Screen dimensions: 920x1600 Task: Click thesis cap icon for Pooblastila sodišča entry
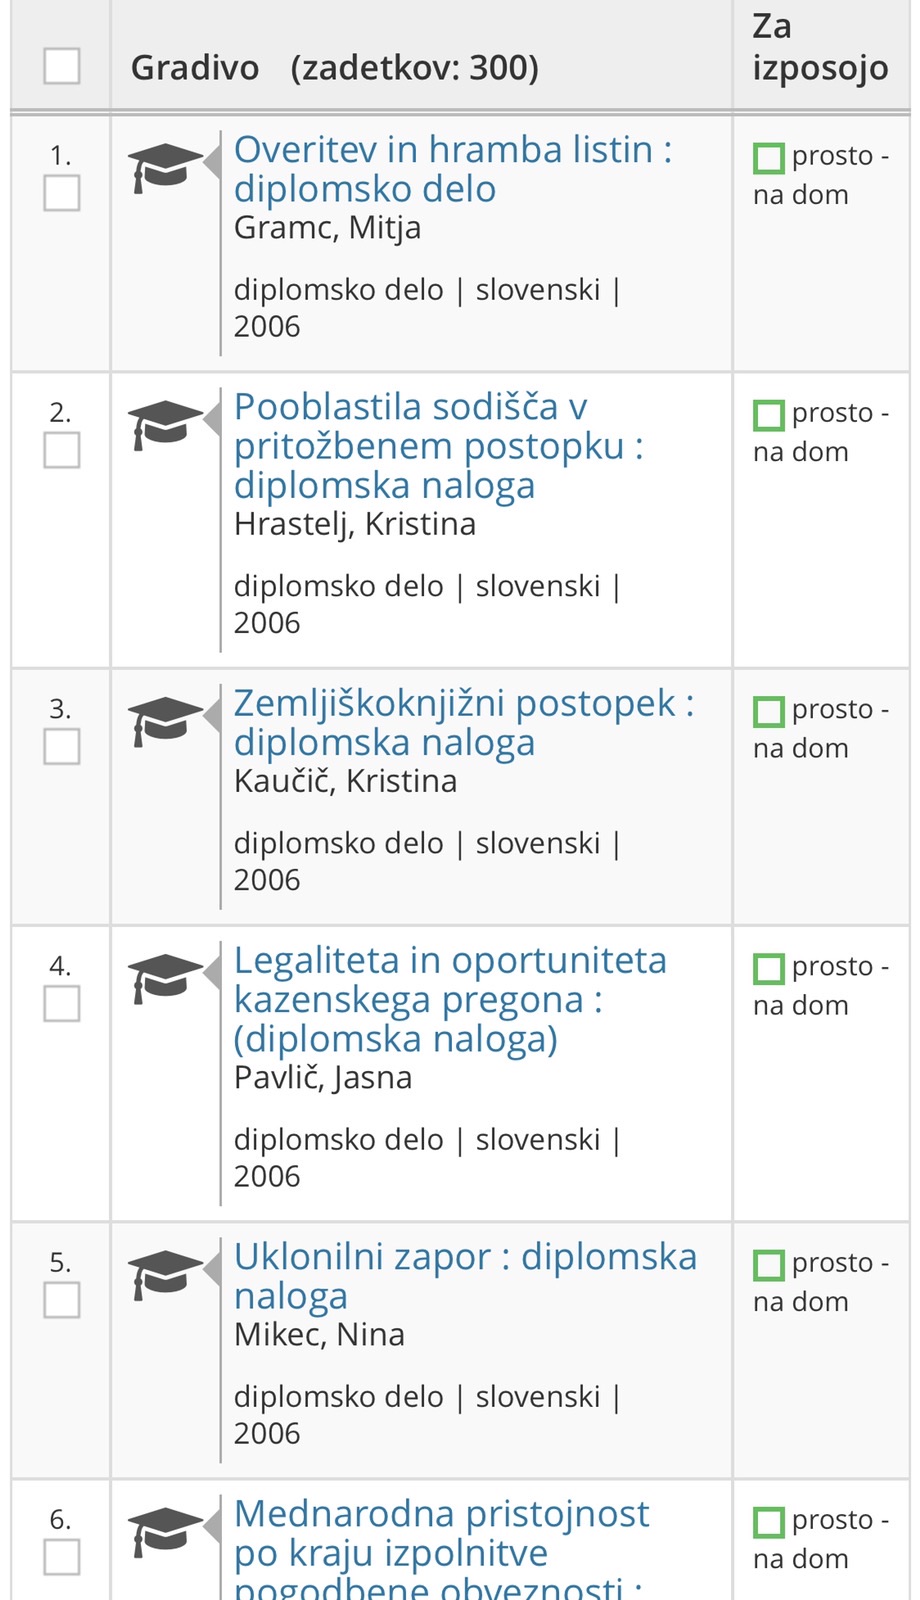[x=165, y=424]
